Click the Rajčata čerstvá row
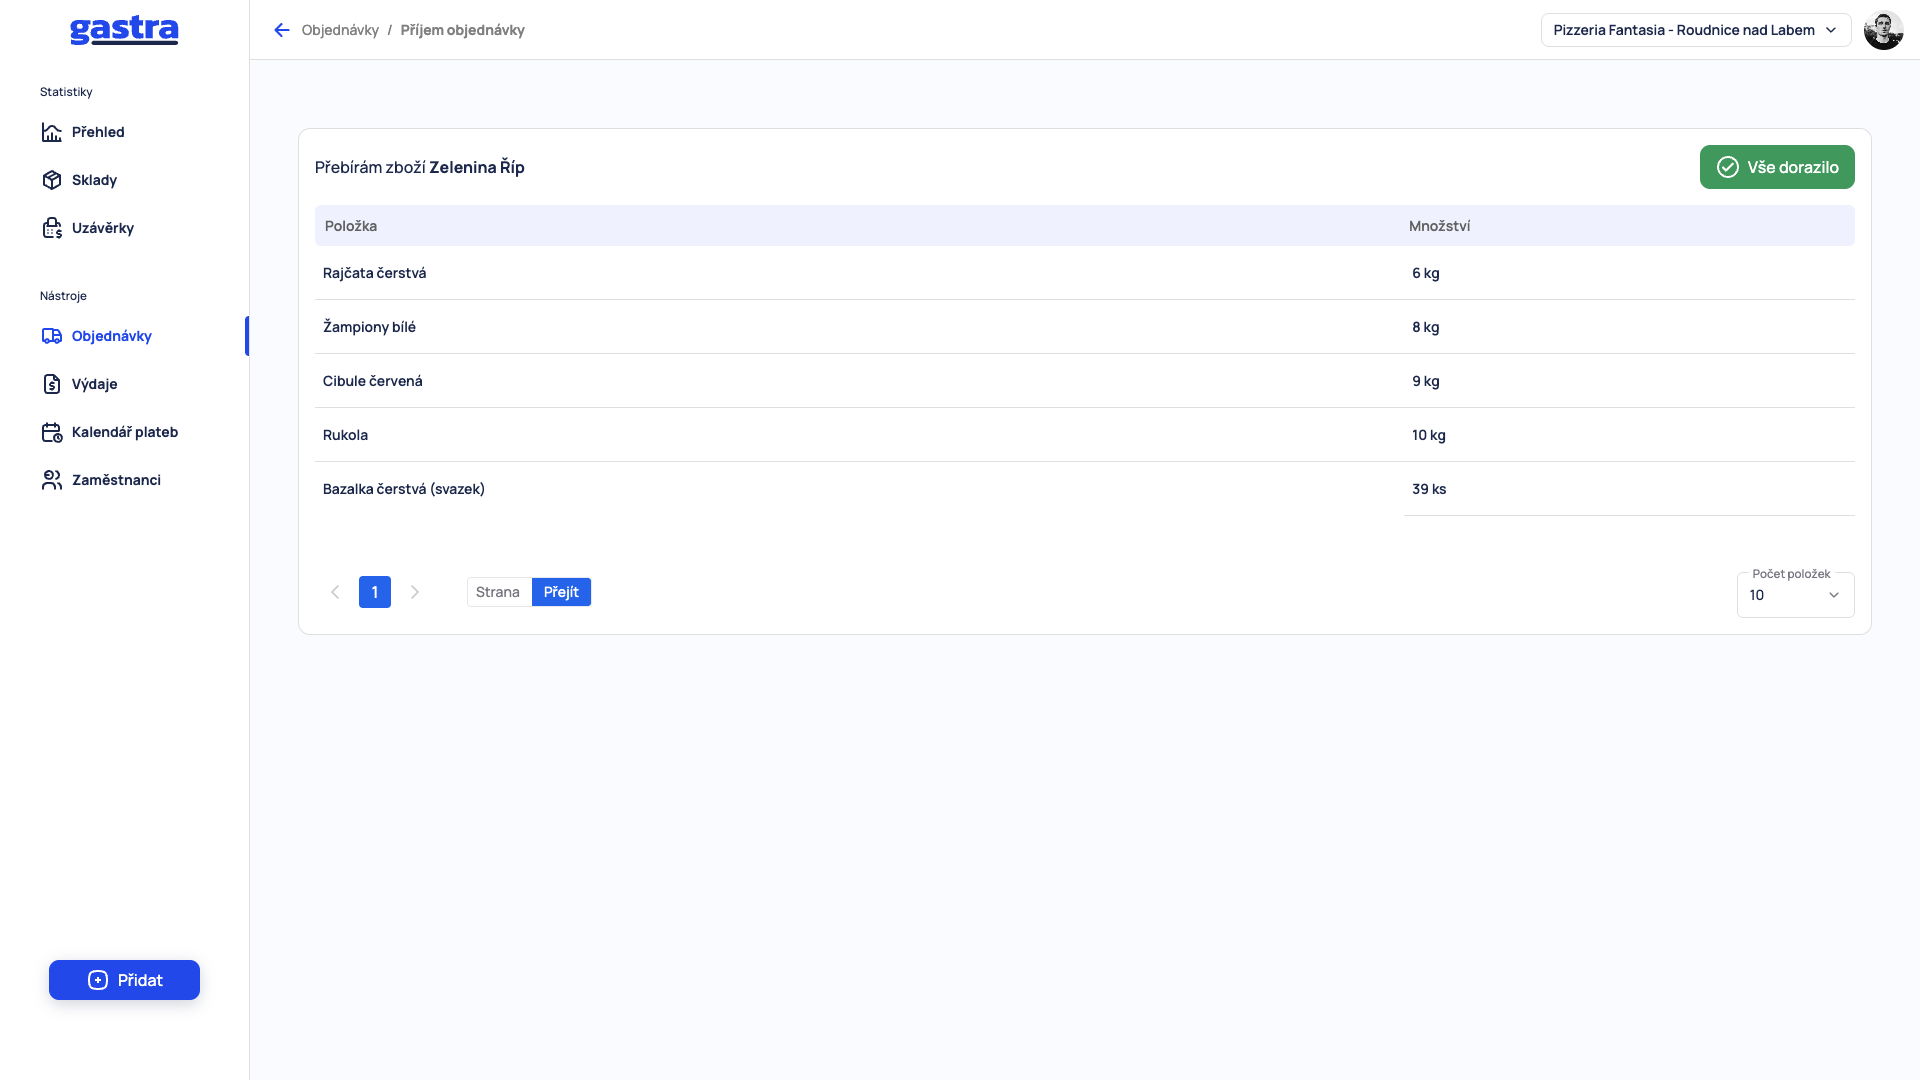This screenshot has width=1920, height=1080. tap(1084, 273)
